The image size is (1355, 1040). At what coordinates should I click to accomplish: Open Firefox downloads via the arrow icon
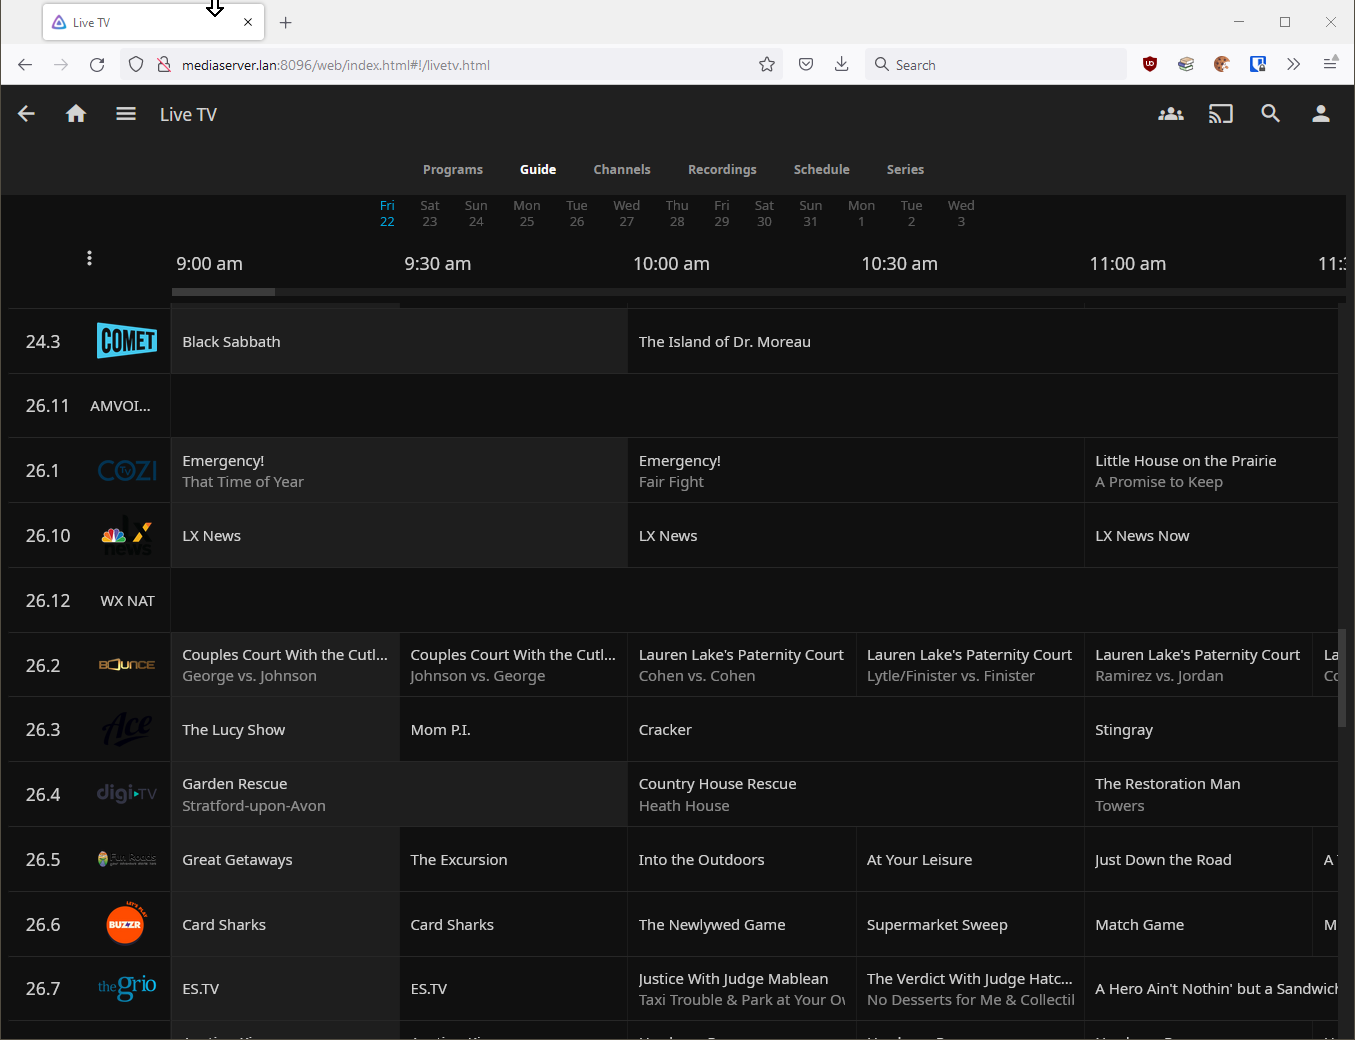click(x=841, y=63)
